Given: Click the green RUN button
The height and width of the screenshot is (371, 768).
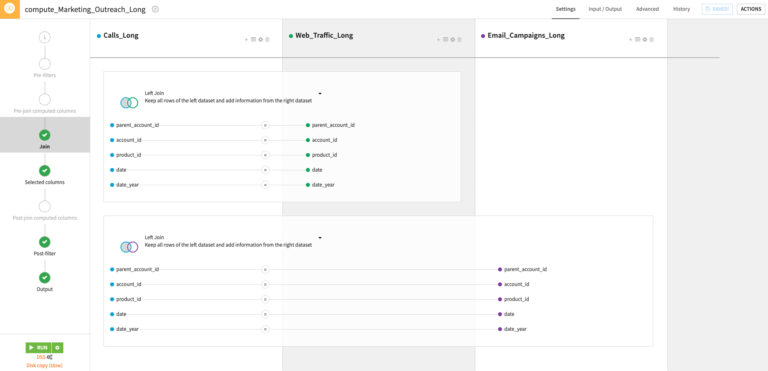Looking at the screenshot, I should click(x=39, y=347).
